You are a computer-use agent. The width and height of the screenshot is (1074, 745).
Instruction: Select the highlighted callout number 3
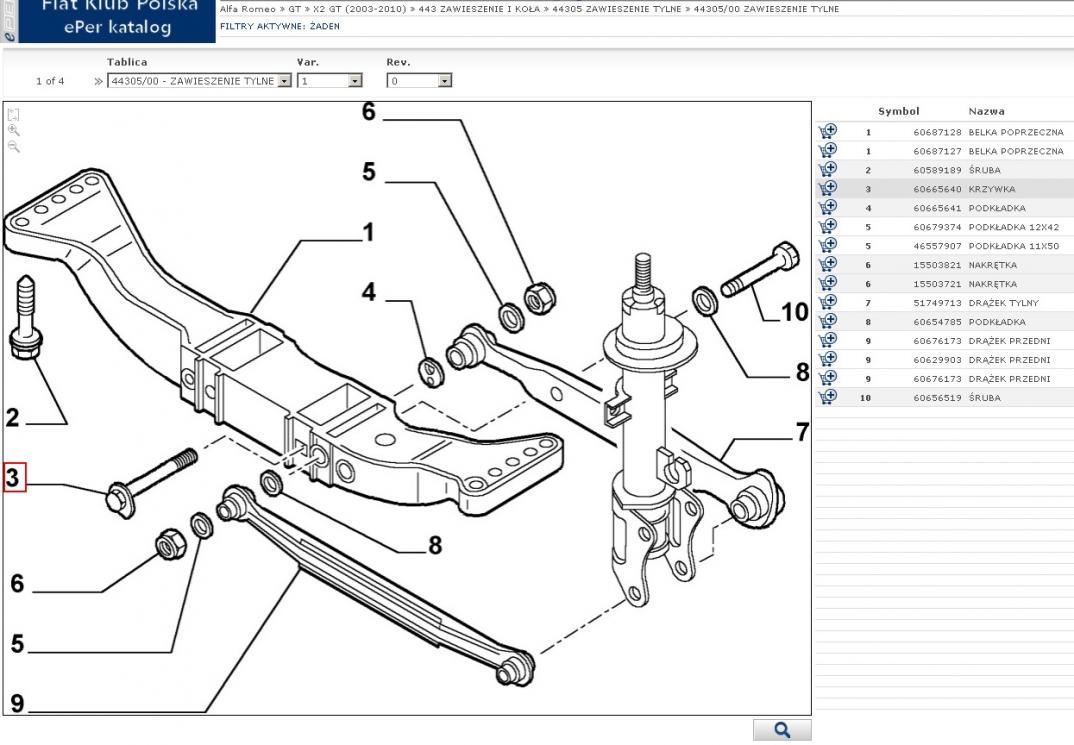pyautogui.click(x=12, y=478)
